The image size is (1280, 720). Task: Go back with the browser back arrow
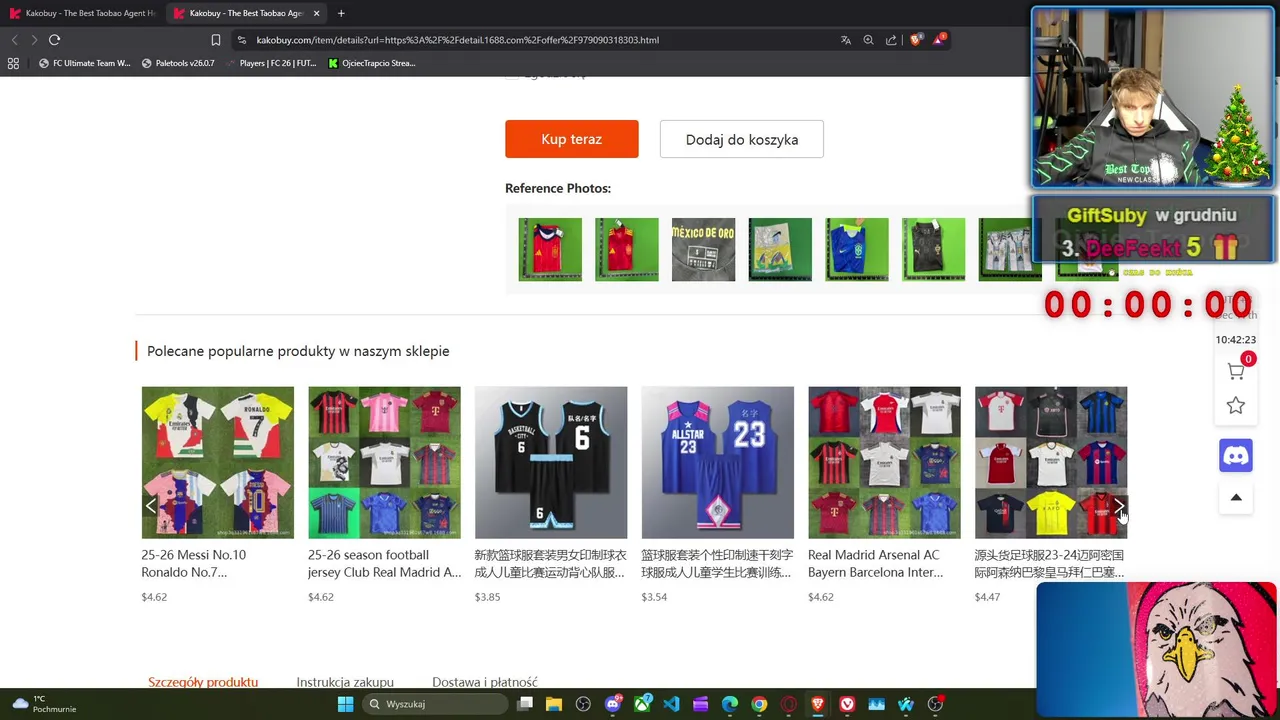(14, 40)
